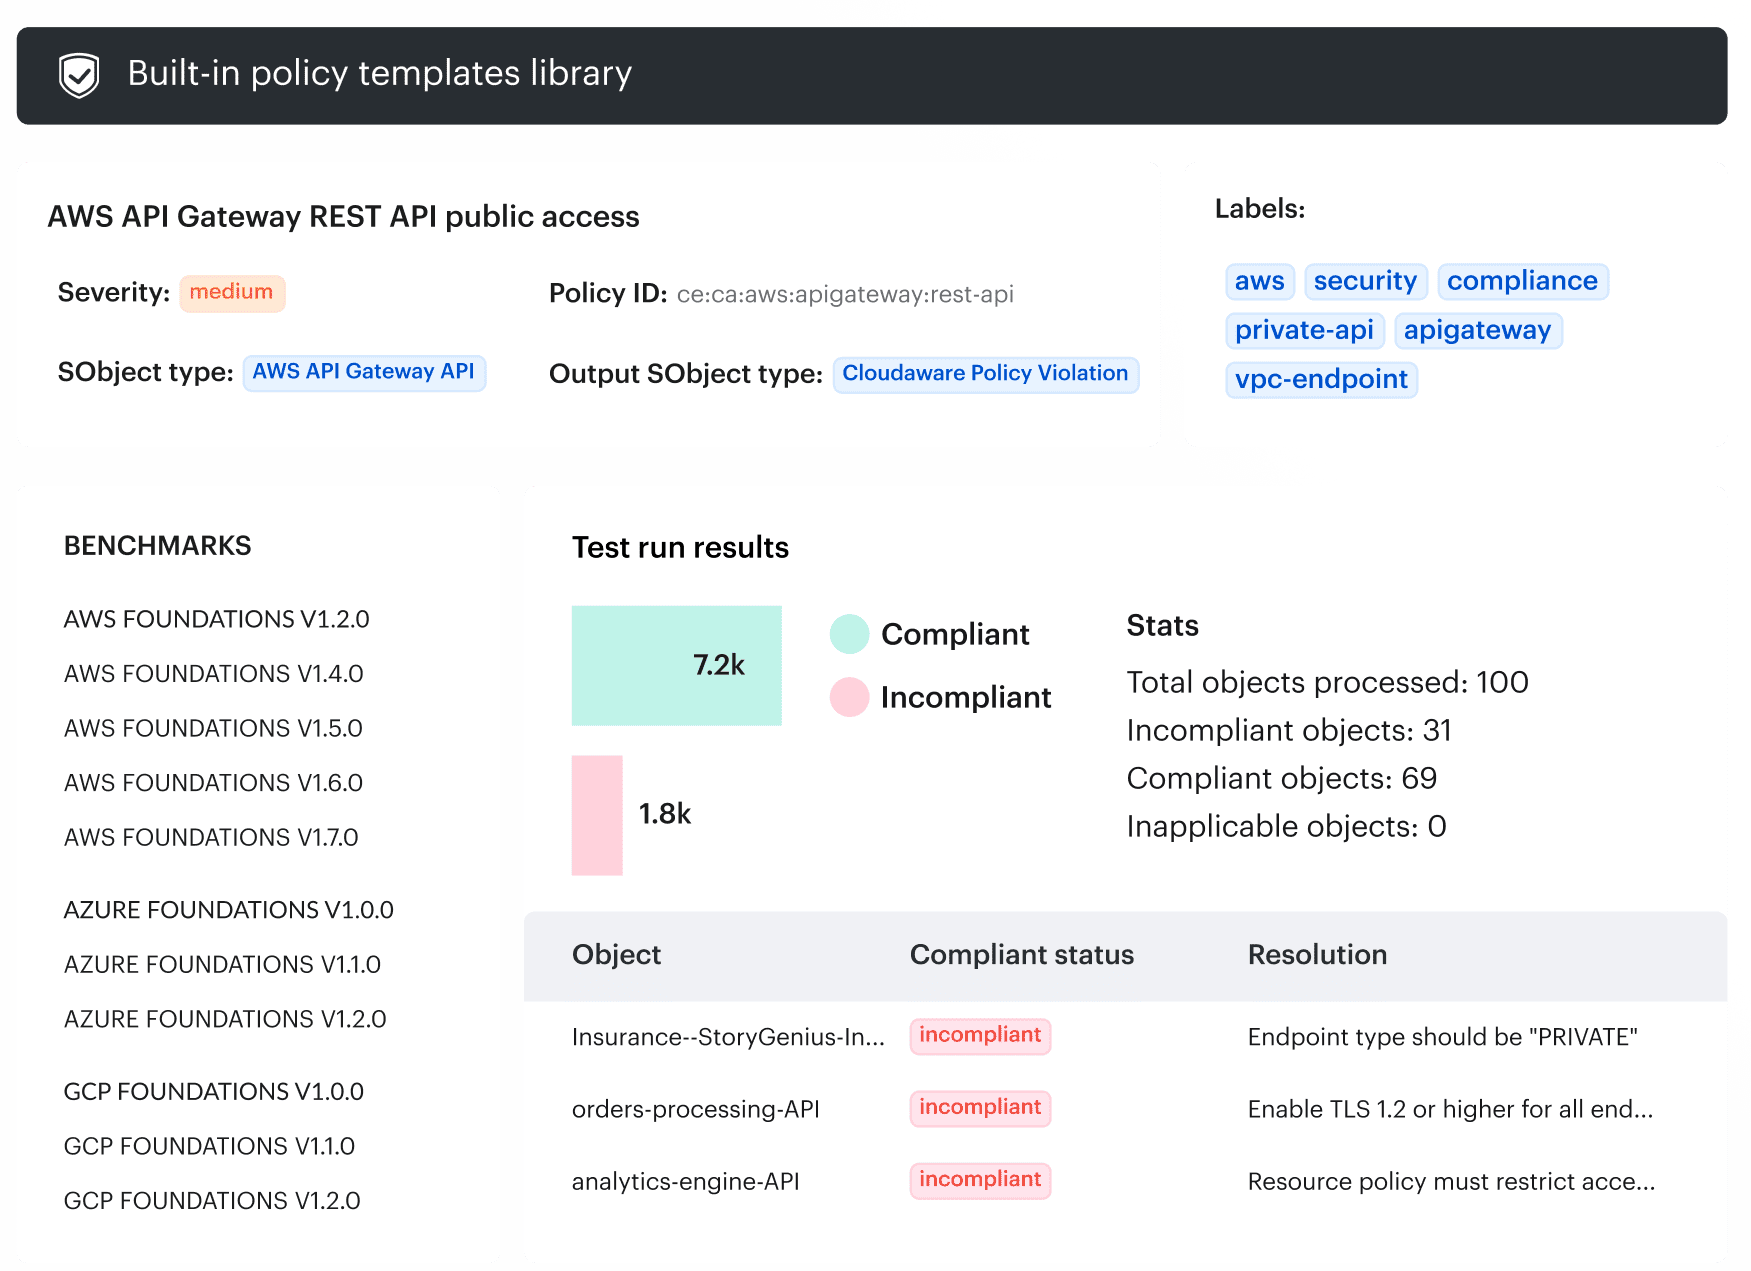Click the Endpoint type should be "PRIVATE" resolution

point(1443,1037)
